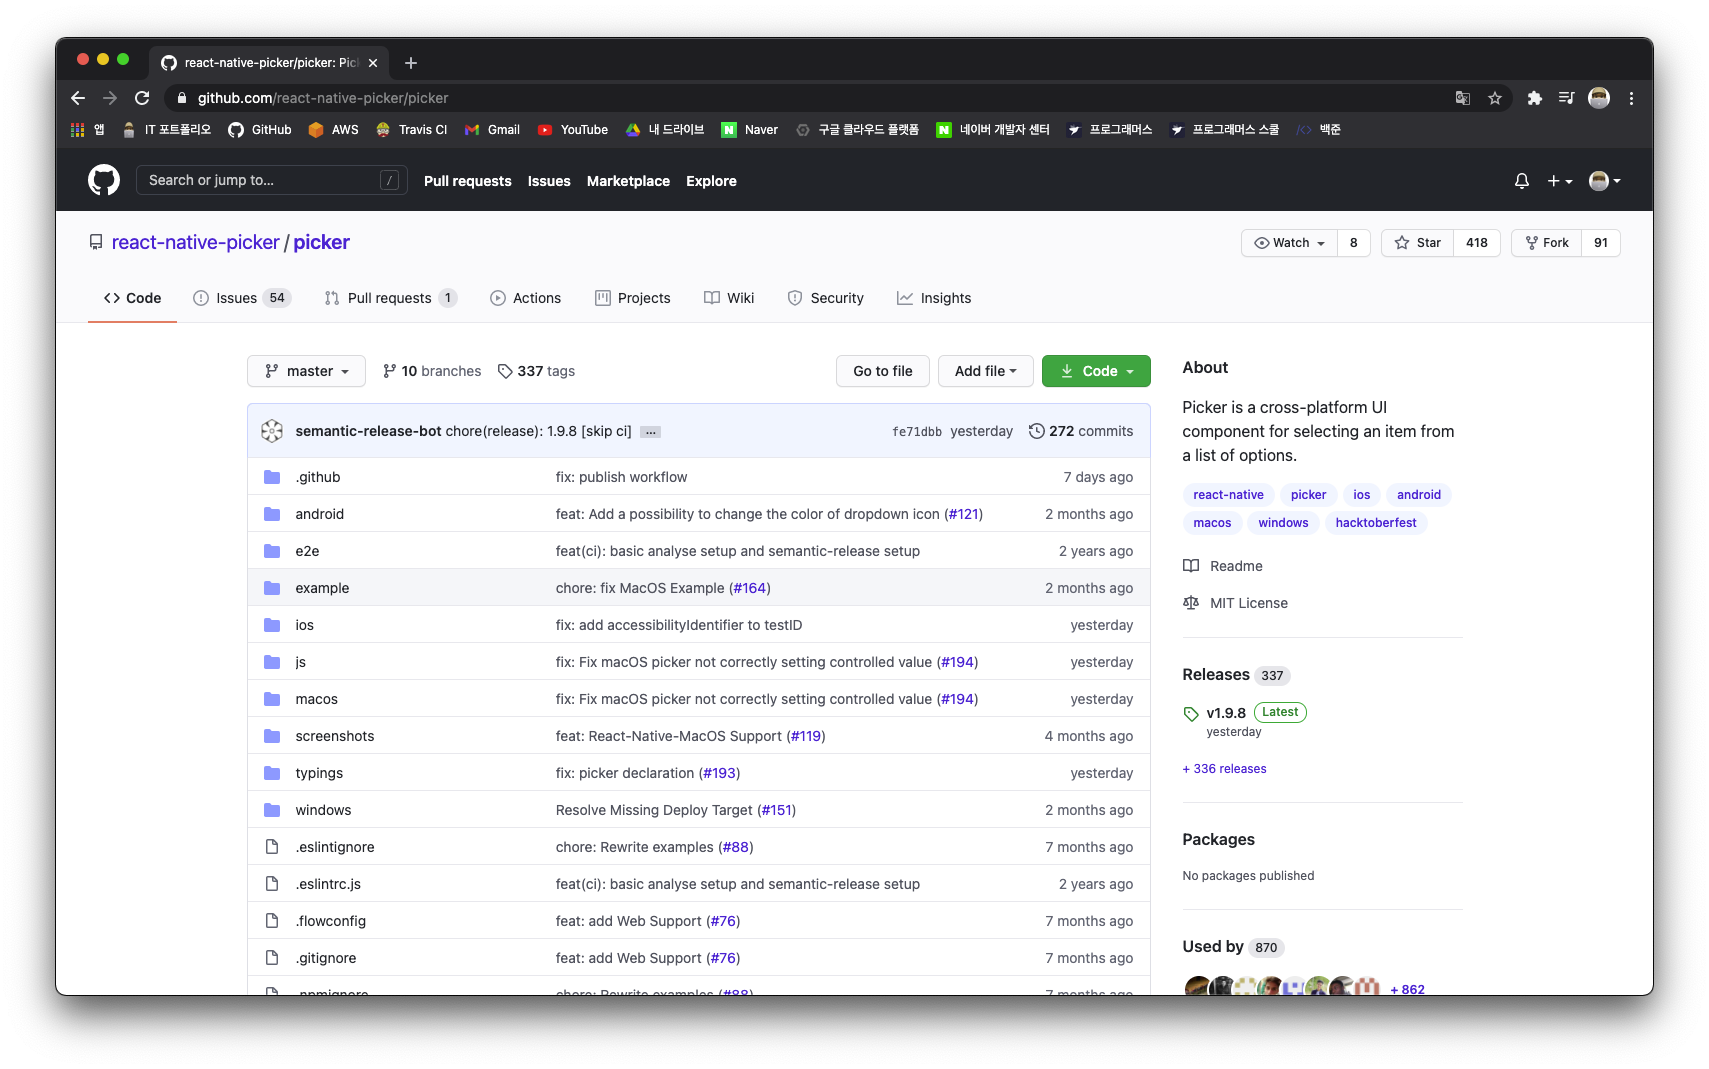Open the Add file dropdown

(x=985, y=371)
